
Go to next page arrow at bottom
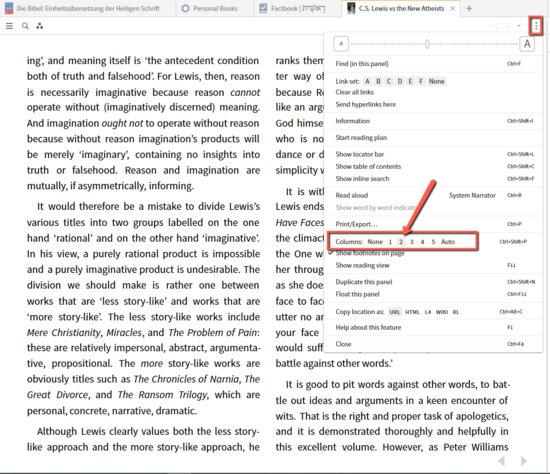pyautogui.click(x=524, y=461)
